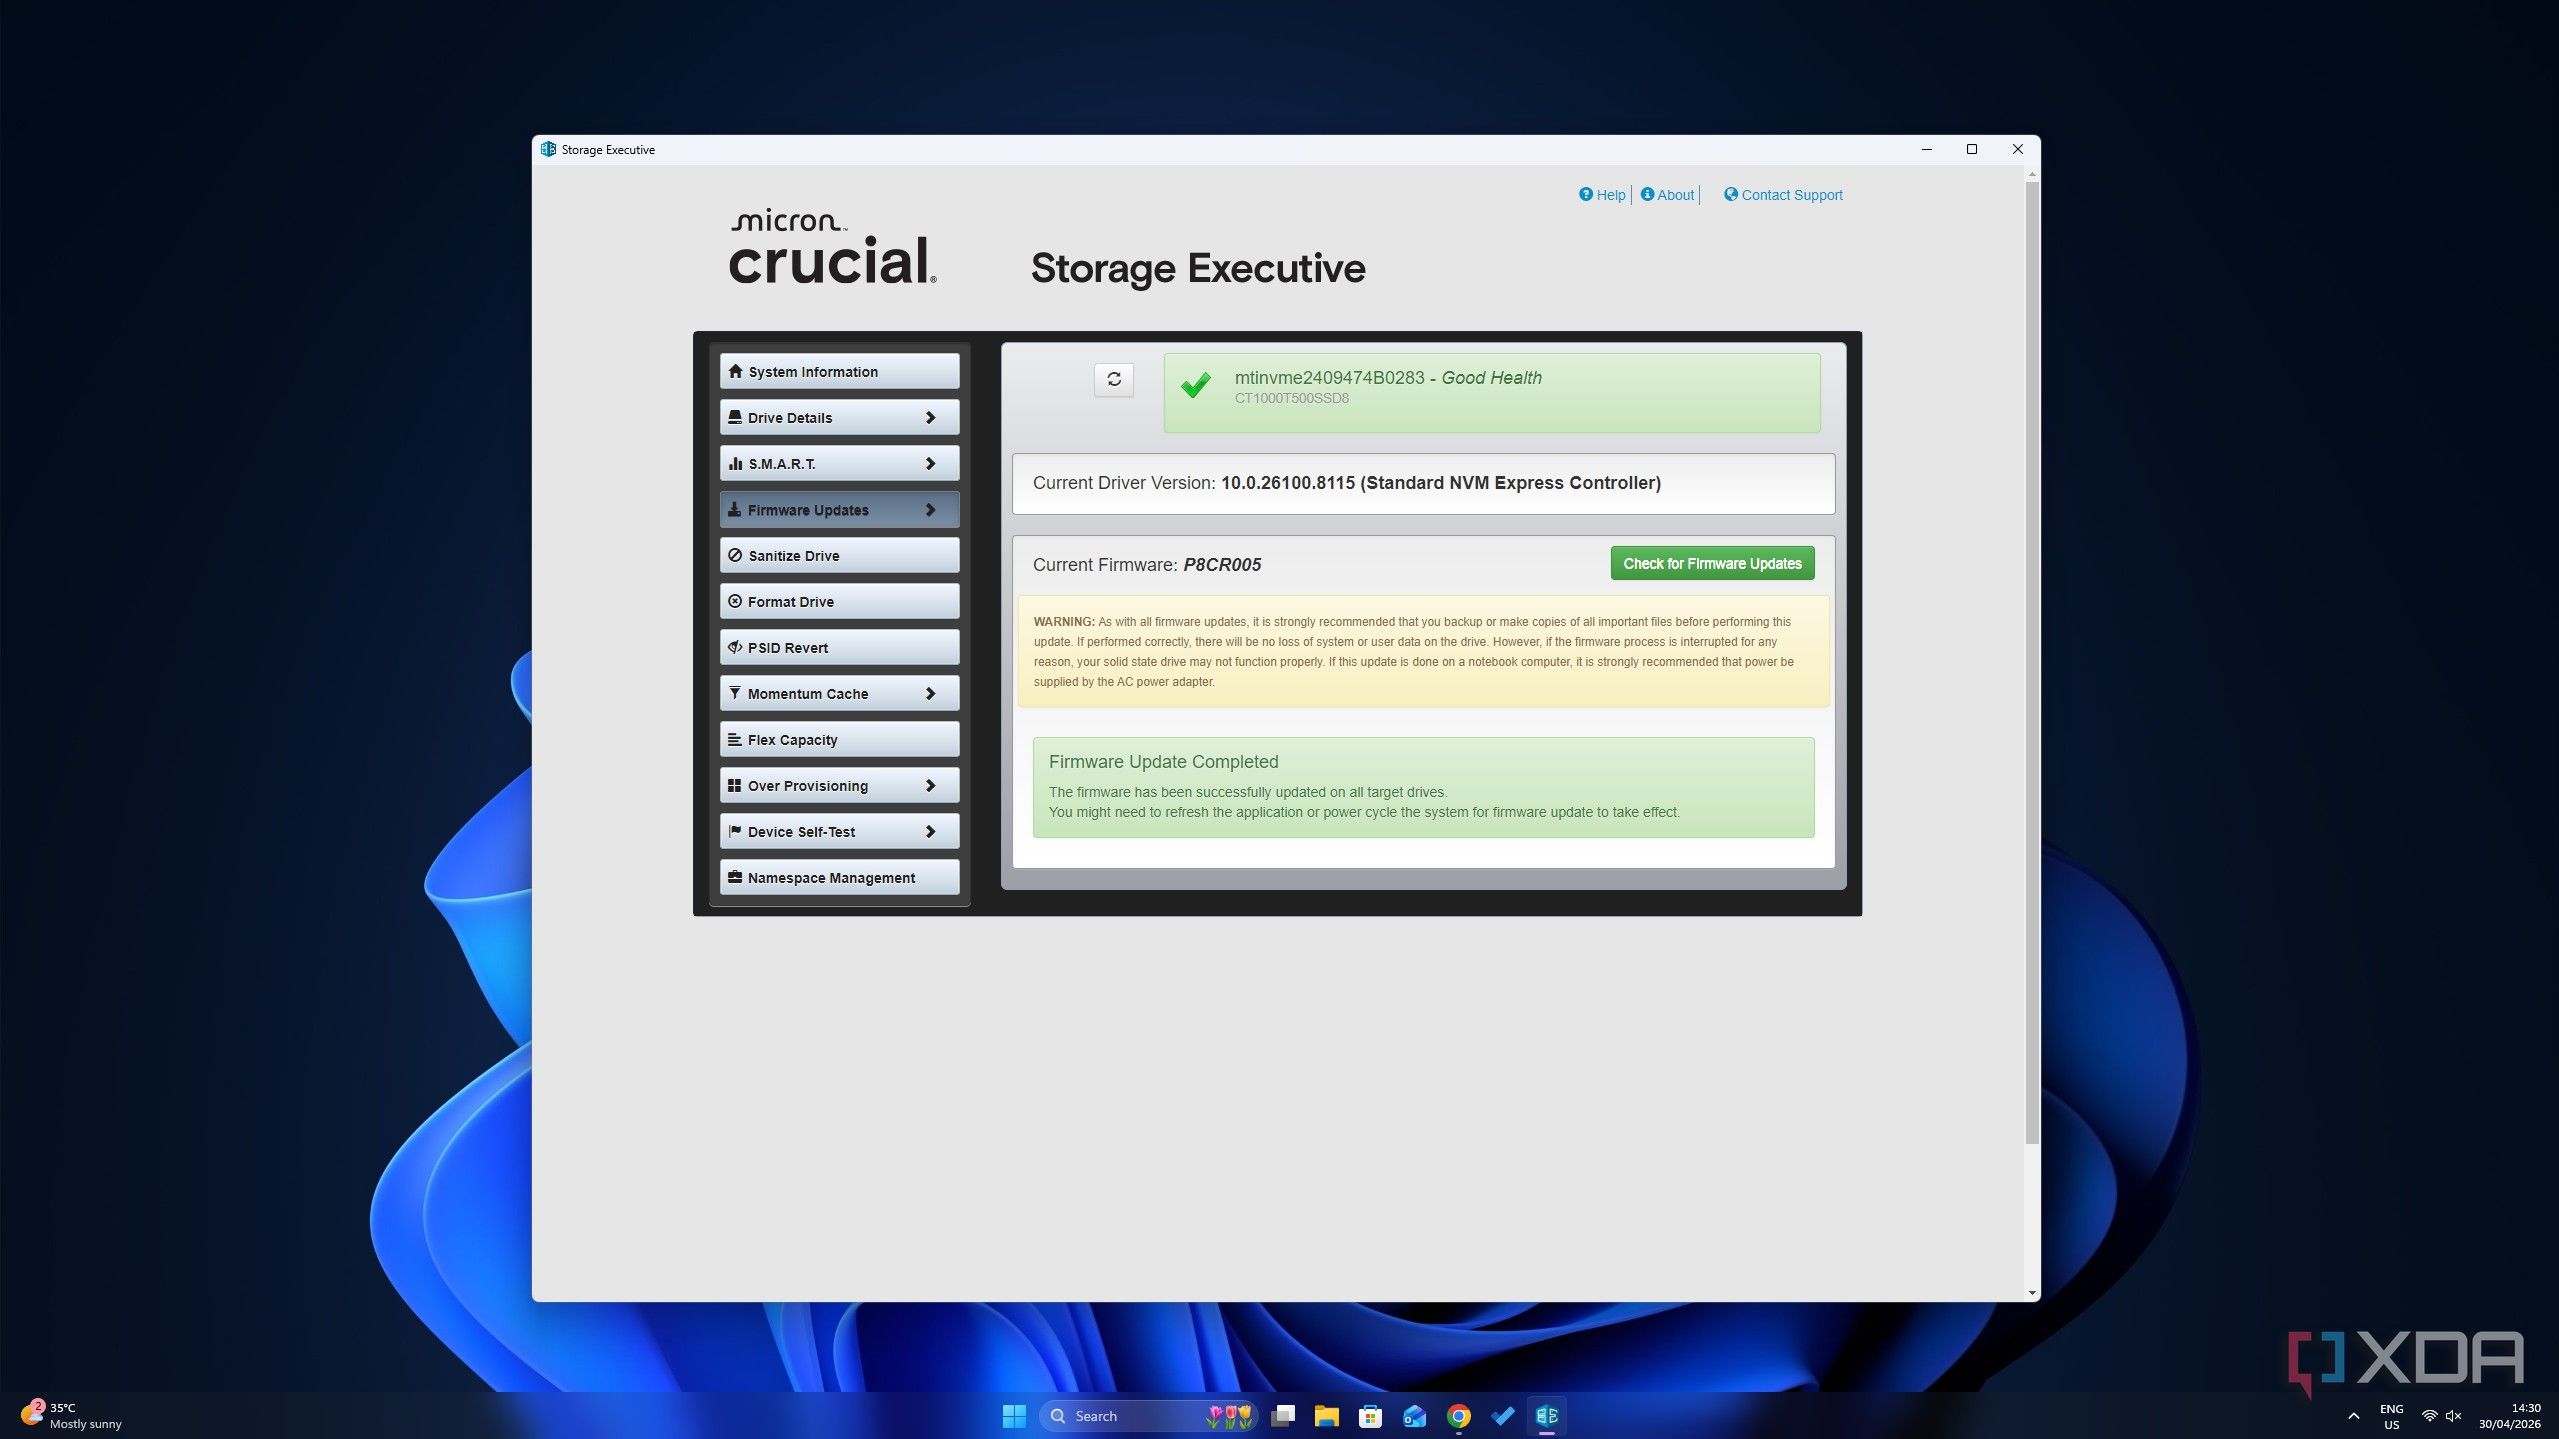This screenshot has height=1439, width=2559.
Task: Expand the S.M.A.R.T. chevron arrow
Action: click(930, 463)
